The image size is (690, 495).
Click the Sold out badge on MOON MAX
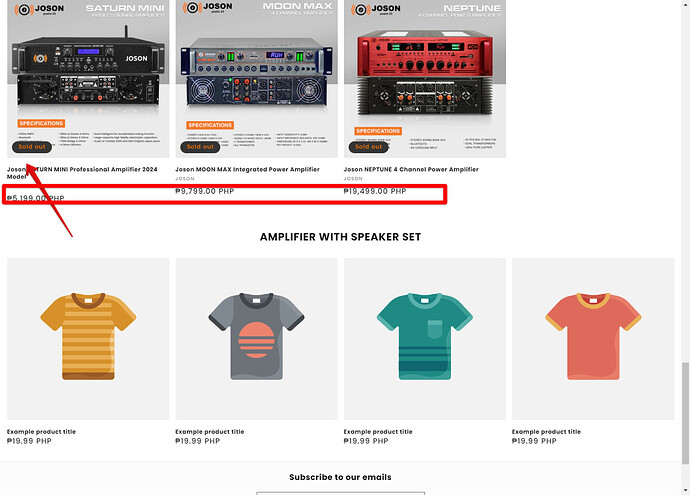pos(200,147)
